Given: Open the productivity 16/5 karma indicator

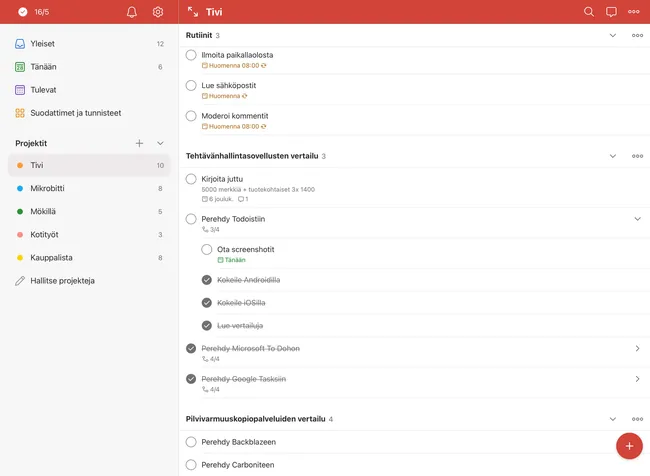Looking at the screenshot, I should (x=34, y=12).
